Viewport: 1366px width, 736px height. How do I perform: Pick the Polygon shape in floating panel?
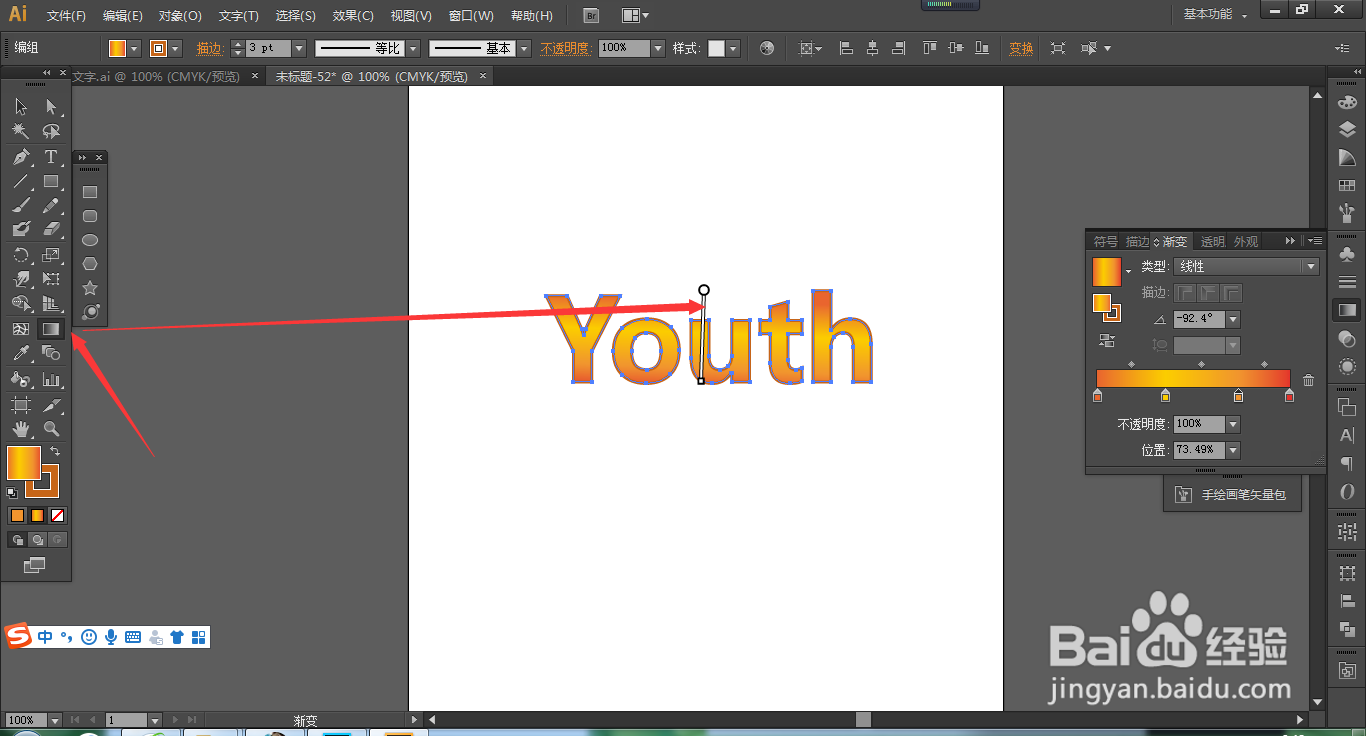tap(90, 264)
